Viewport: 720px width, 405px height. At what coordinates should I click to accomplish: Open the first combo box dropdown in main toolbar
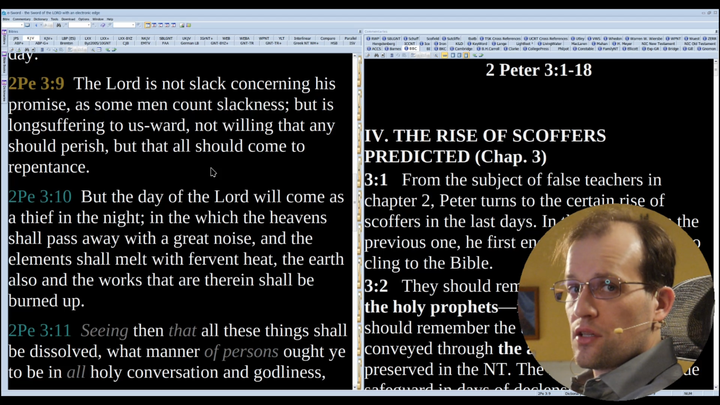[22, 25]
